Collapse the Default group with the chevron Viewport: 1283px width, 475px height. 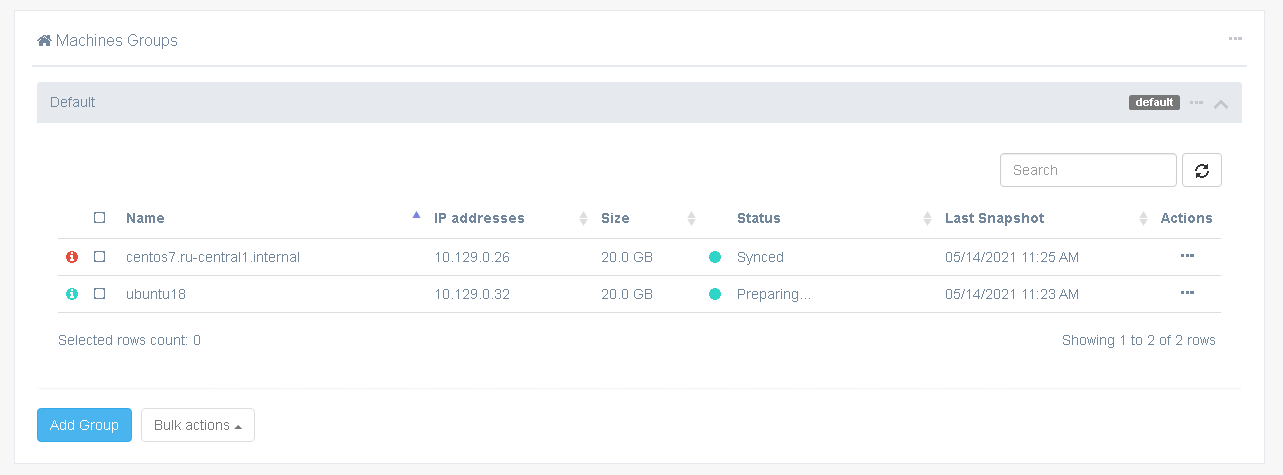pos(1221,103)
